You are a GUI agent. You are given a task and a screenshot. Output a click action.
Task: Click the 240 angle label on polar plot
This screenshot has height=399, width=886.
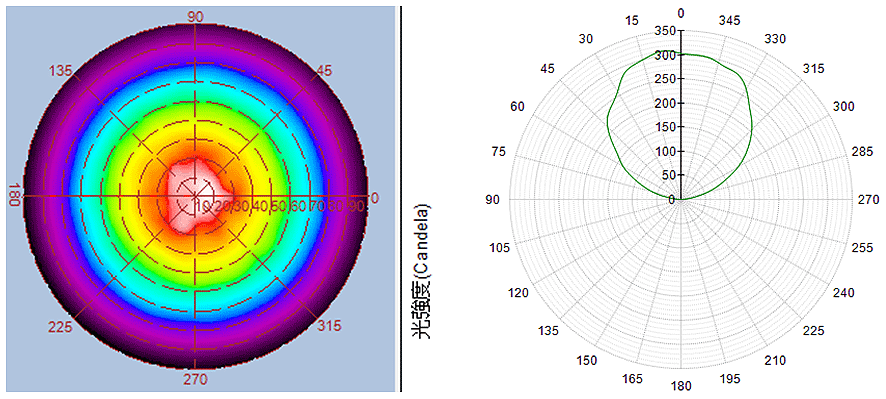pyautogui.click(x=846, y=293)
